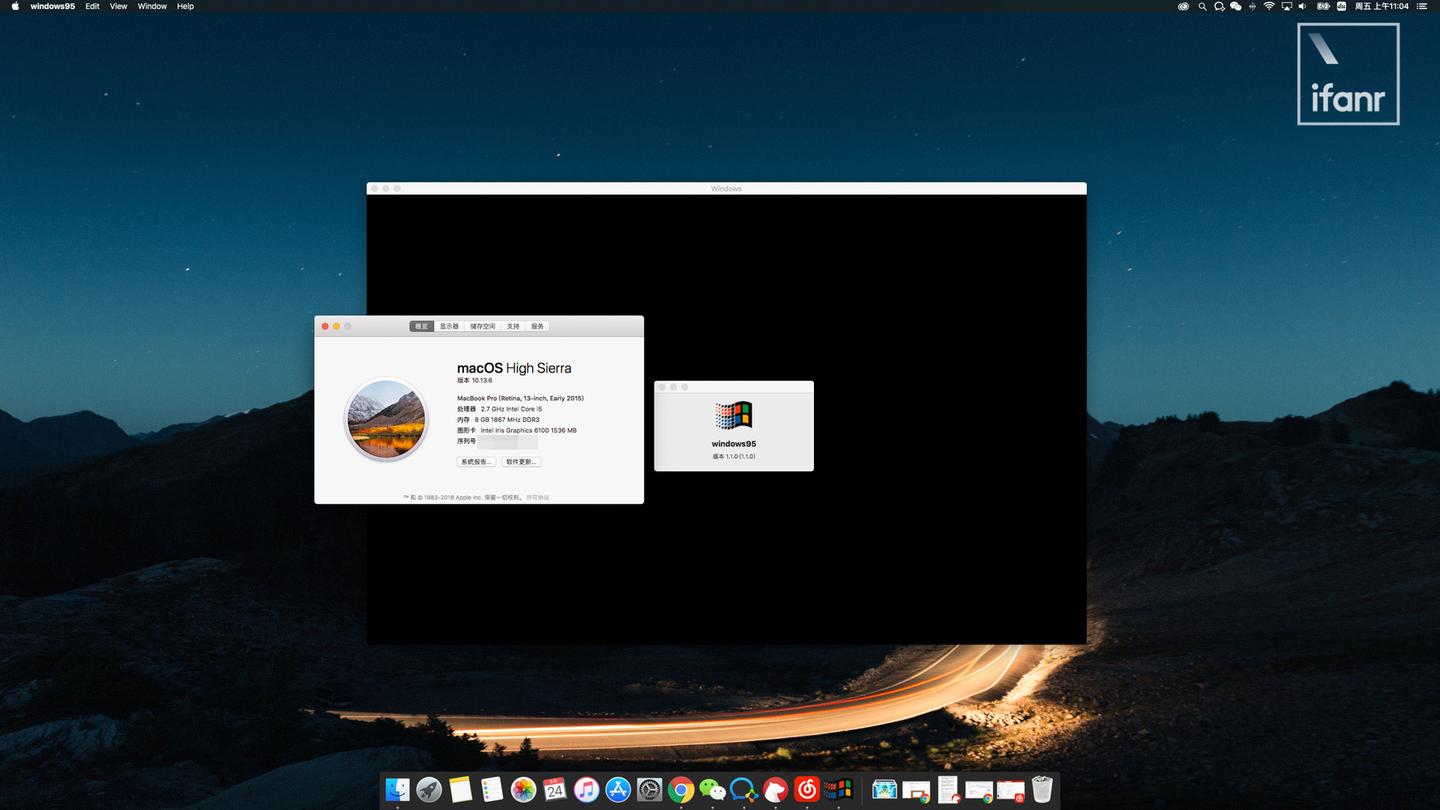
Task: Launch the windows95 app from the Dock
Action: [838, 789]
